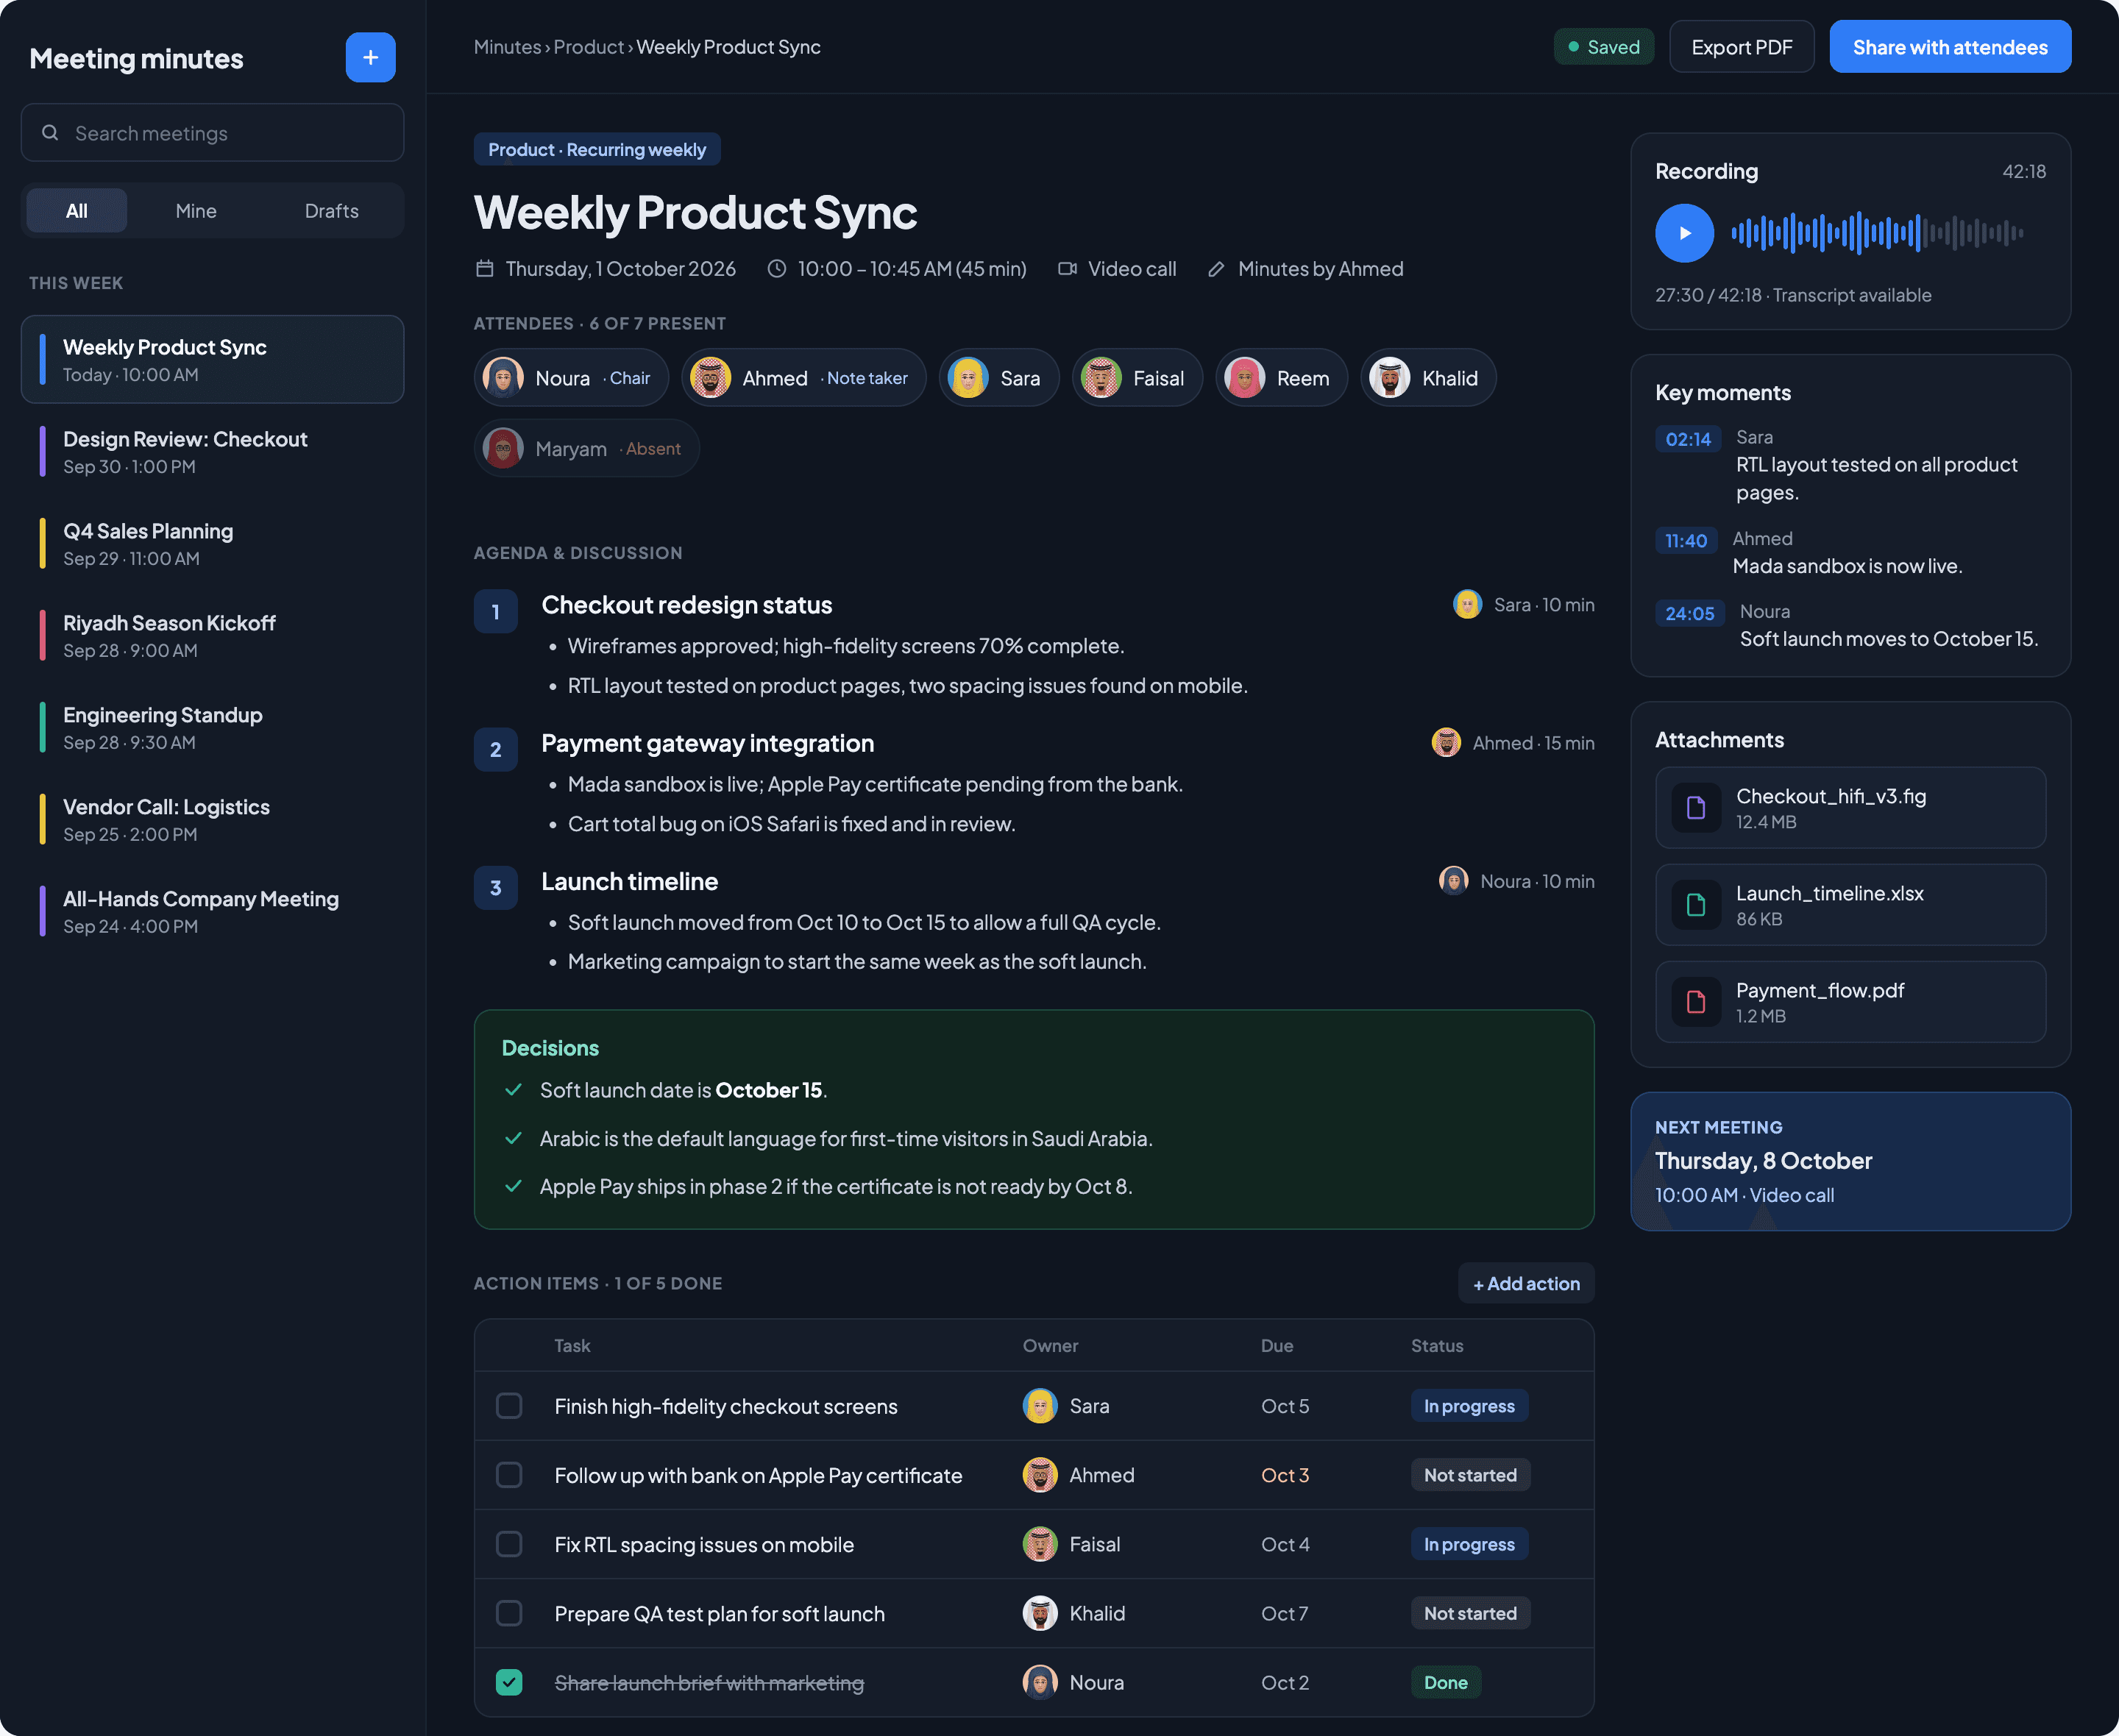Click In progress status for Faisal's task
The height and width of the screenshot is (1736, 2119).
pos(1469,1544)
